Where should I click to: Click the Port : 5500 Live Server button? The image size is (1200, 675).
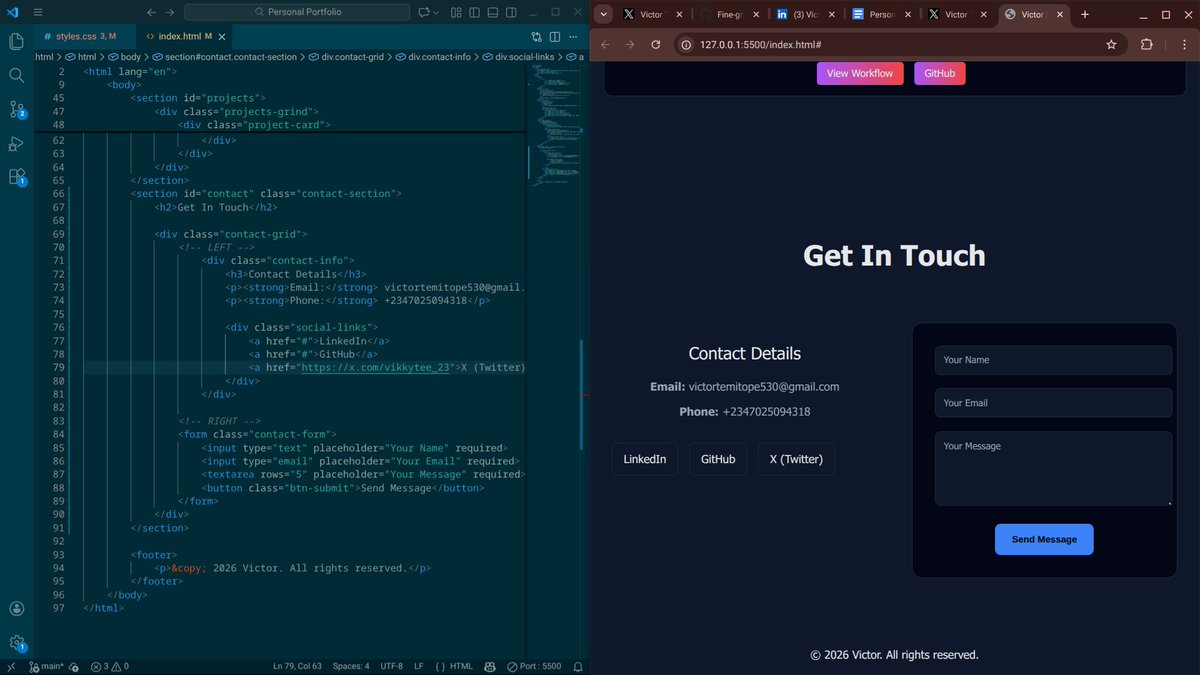point(534,666)
